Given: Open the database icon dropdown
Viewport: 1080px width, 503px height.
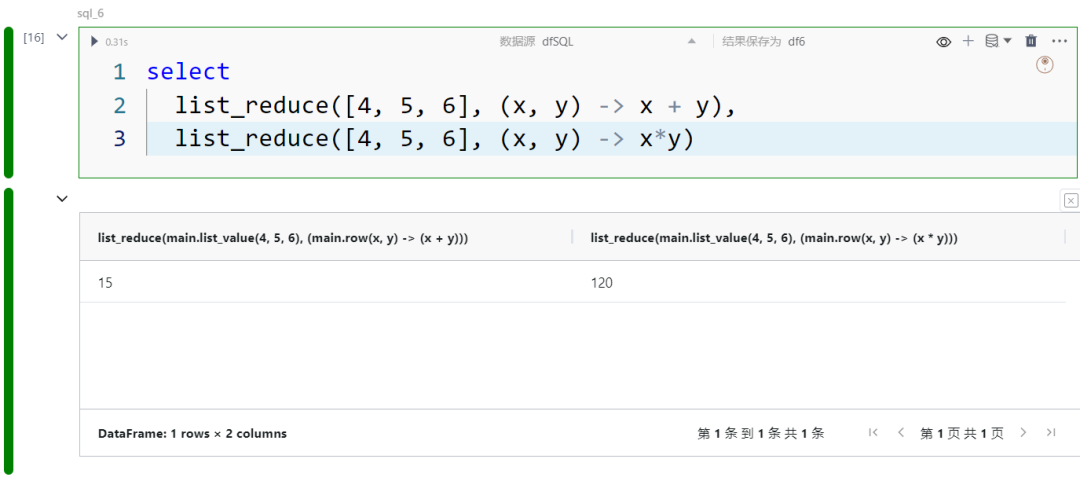Looking at the screenshot, I should pos(998,41).
